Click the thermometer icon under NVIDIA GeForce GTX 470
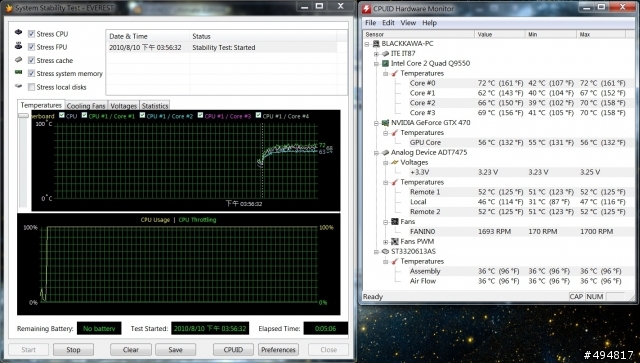This screenshot has height=363, width=640. point(395,133)
